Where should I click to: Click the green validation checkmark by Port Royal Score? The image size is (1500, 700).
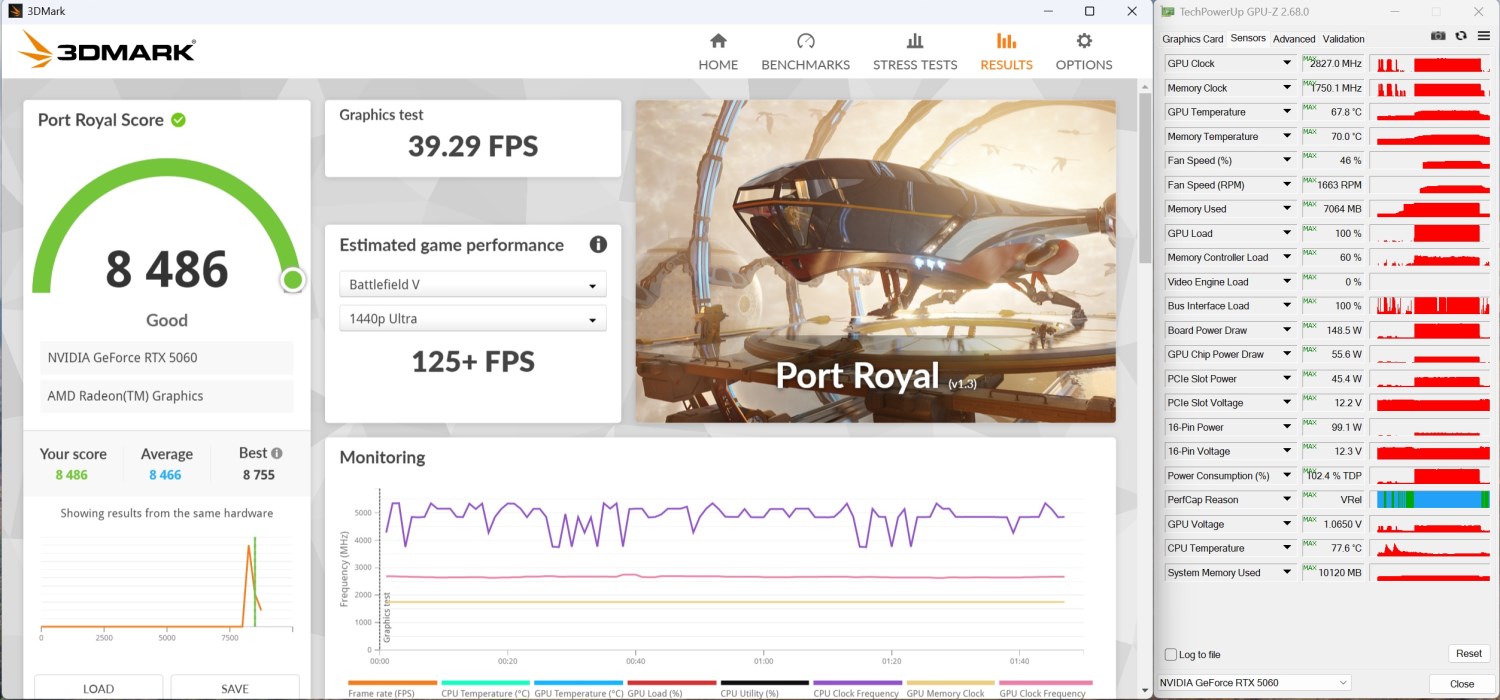pos(178,120)
